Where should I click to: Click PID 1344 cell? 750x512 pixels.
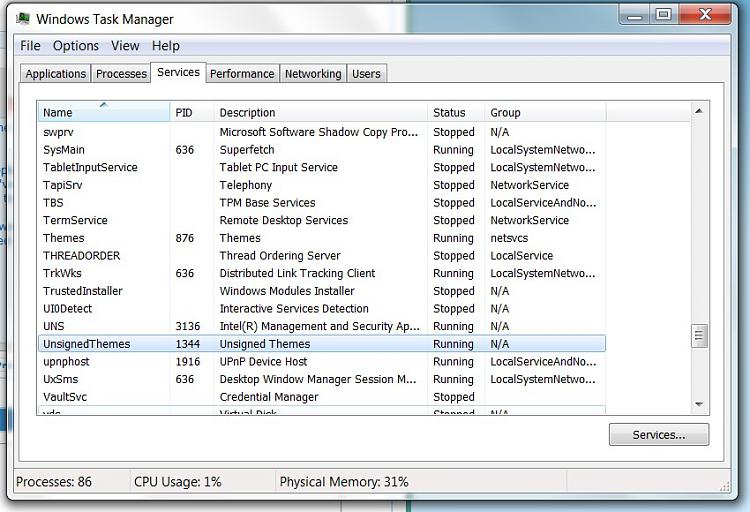(188, 344)
